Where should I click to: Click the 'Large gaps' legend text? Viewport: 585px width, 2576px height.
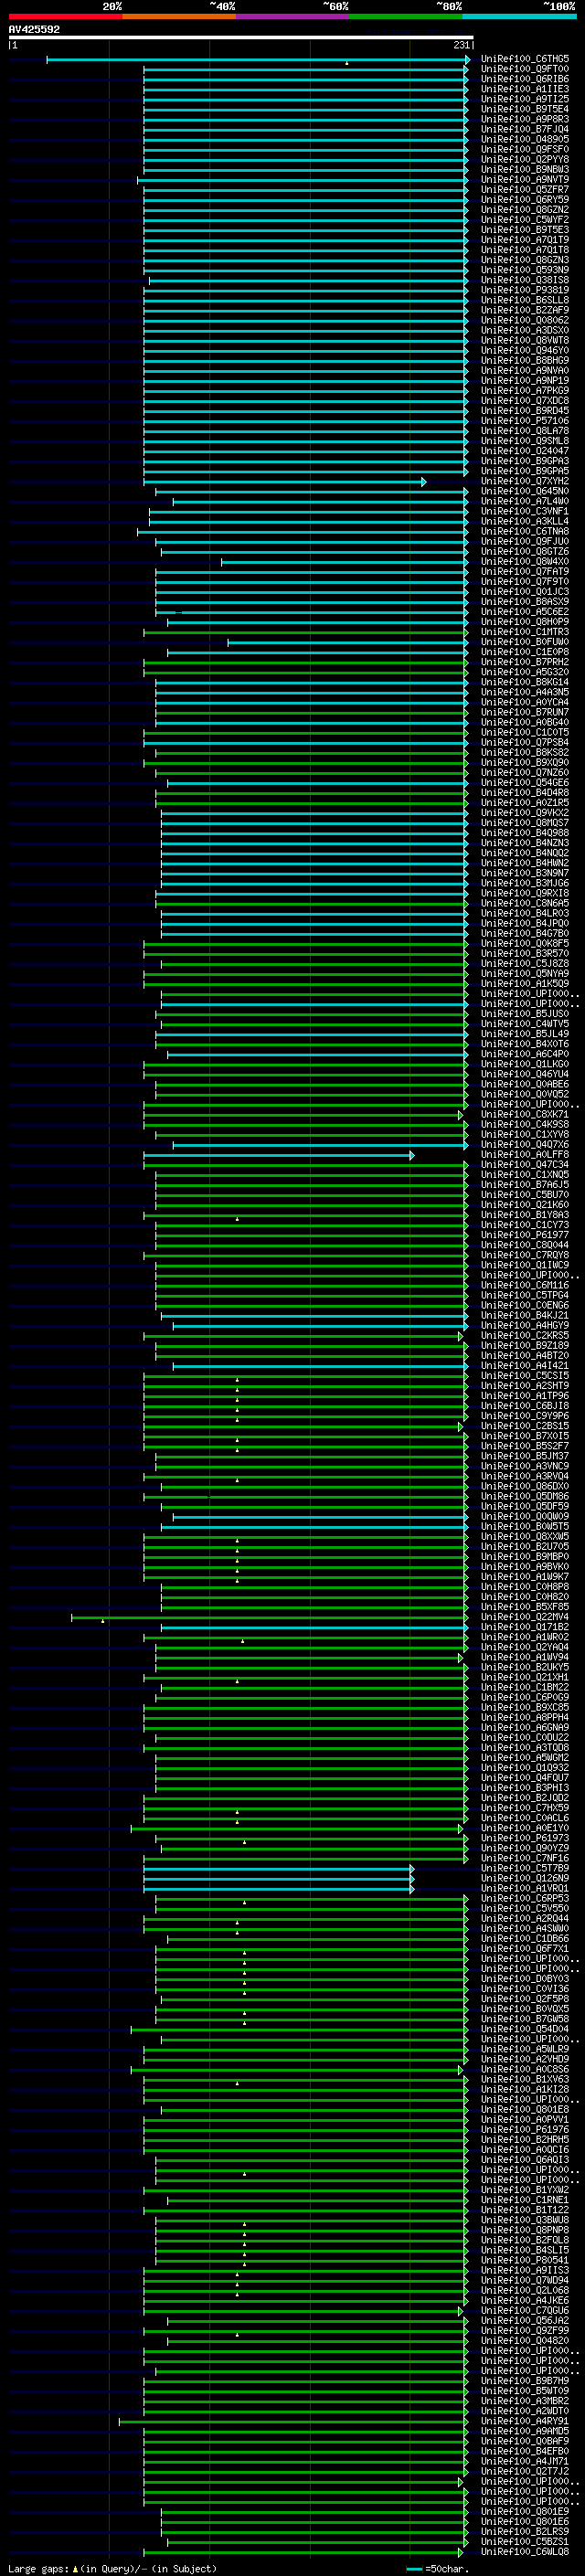pos(38,2568)
